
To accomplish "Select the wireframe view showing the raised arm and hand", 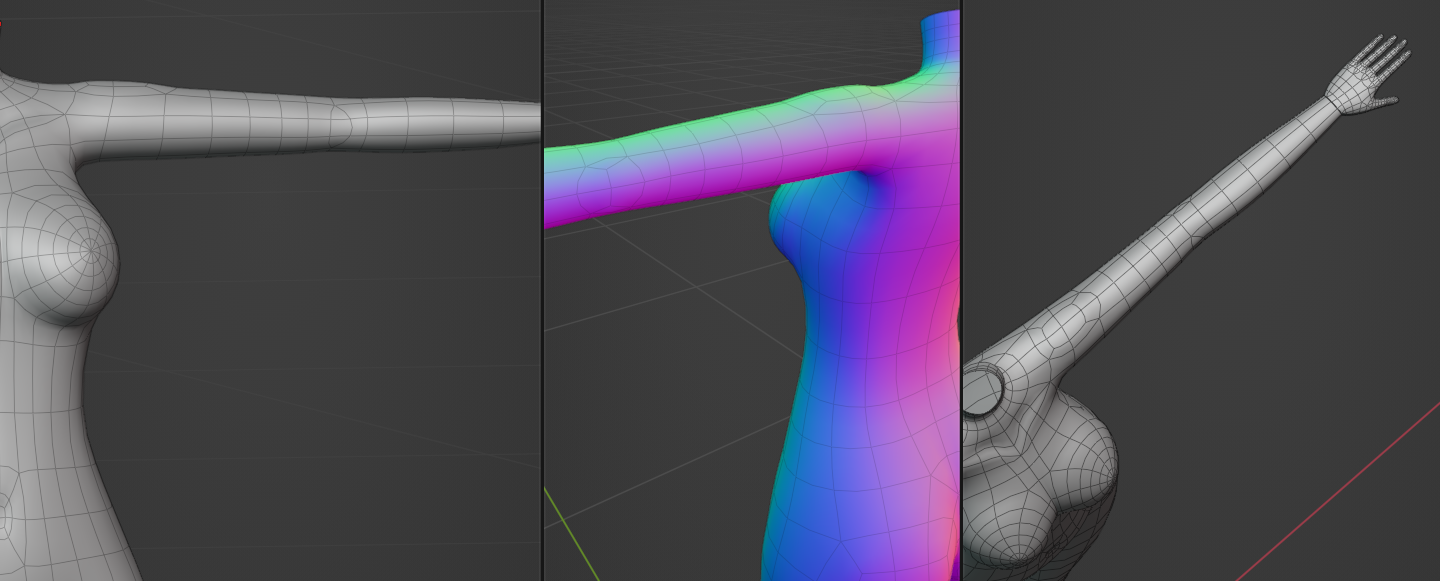I will 1201,290.
